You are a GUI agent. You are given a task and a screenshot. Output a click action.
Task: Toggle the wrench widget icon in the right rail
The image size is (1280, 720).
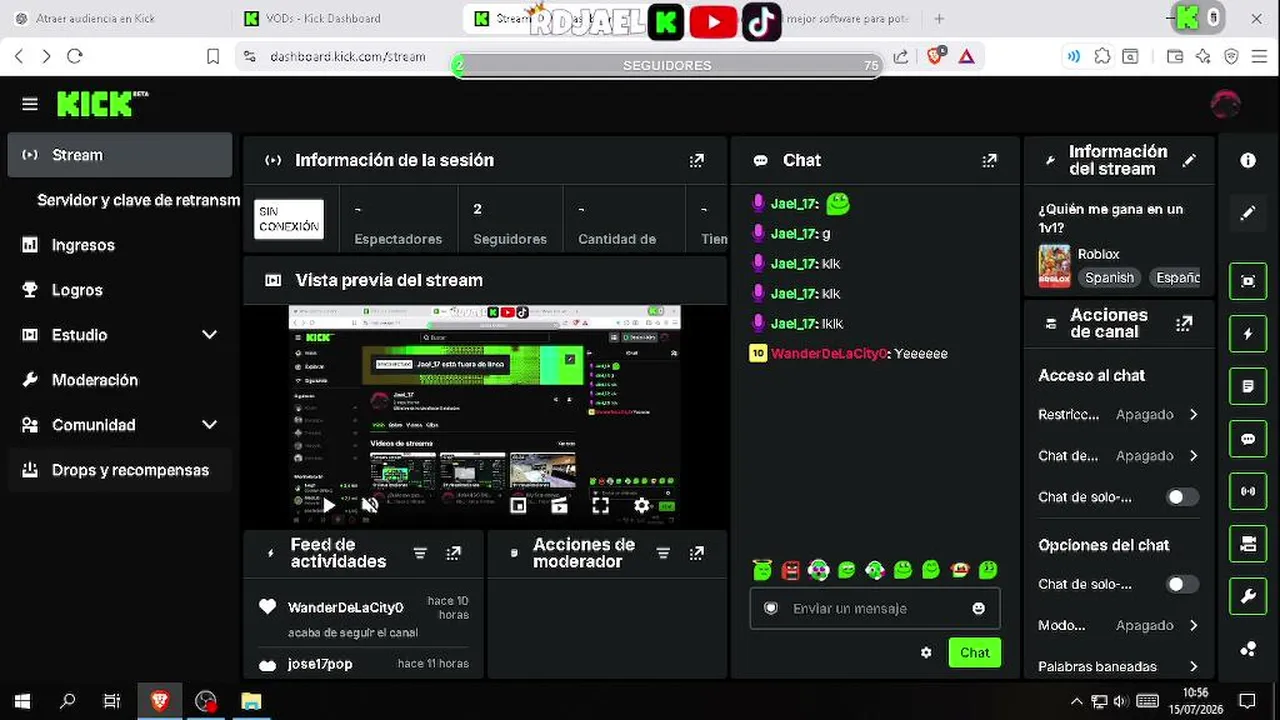coord(1248,597)
